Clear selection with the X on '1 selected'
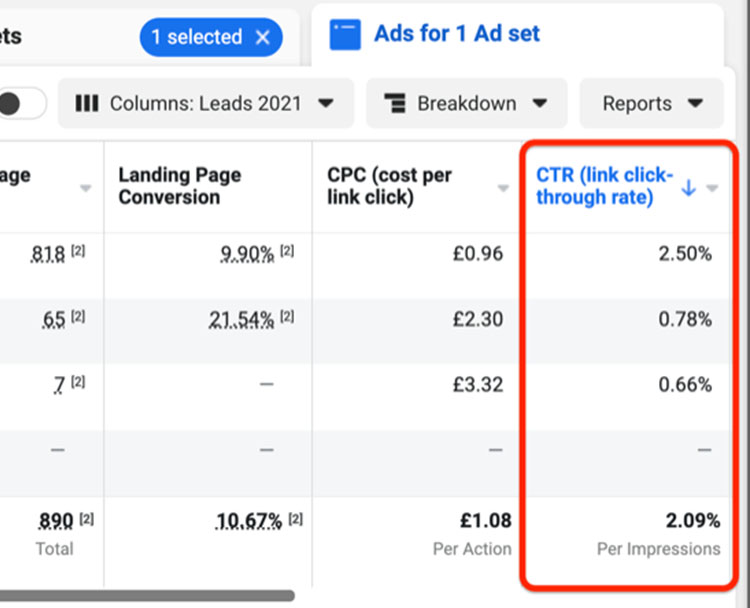Viewport: 750px width, 608px height. pos(263,37)
